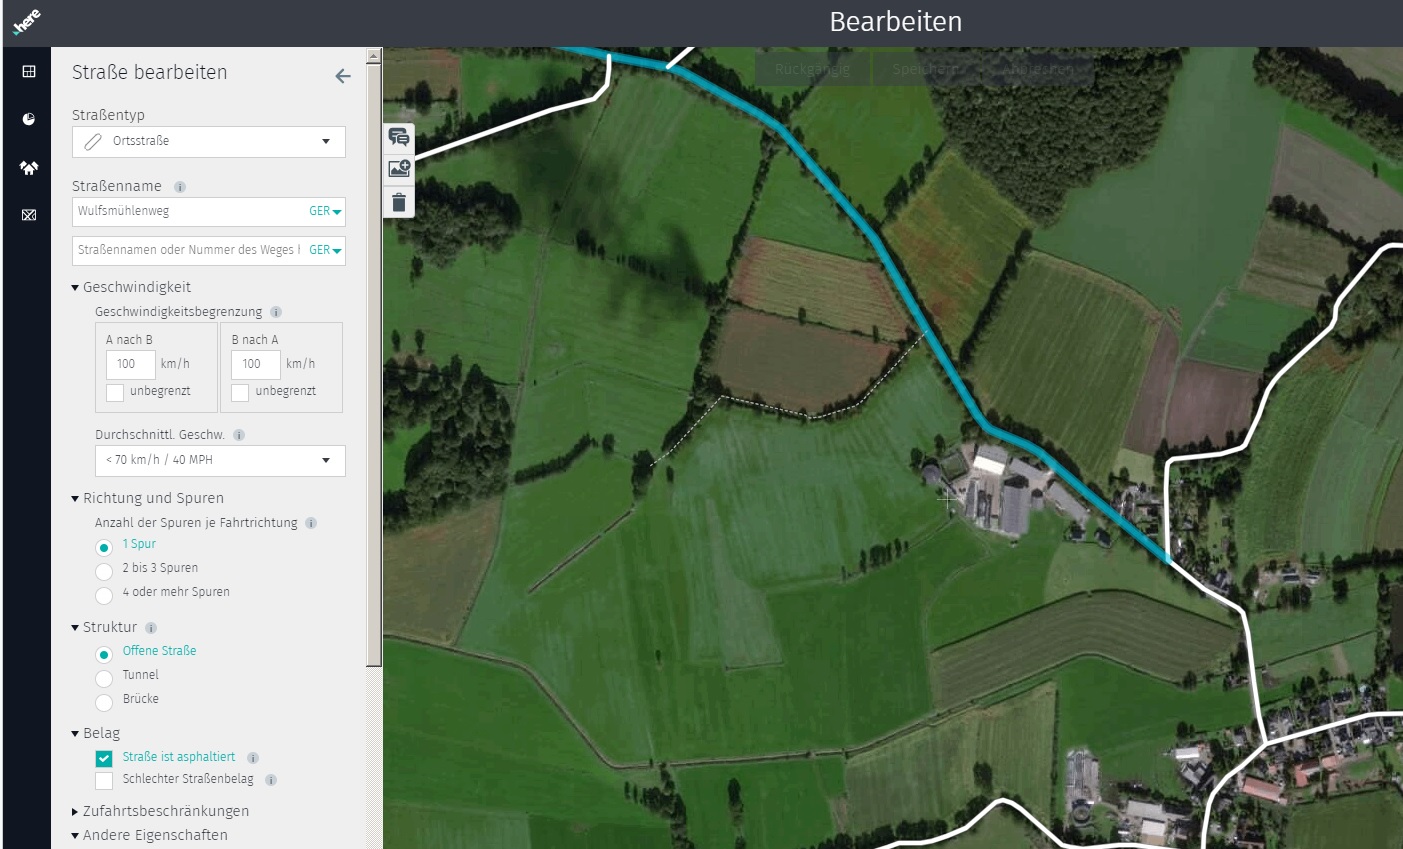Enable the 'Schlechter Straßenbelag' checkbox
The image size is (1403, 849).
click(104, 780)
